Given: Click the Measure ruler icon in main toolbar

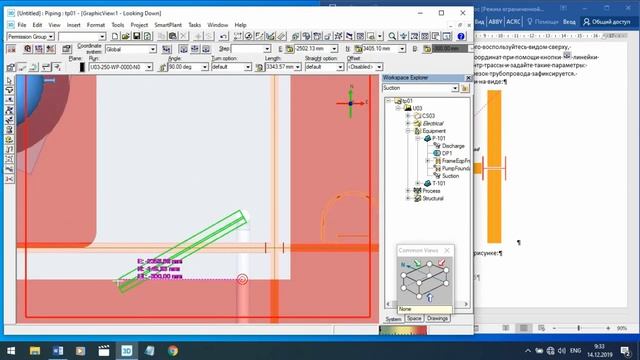Looking at the screenshot, I should (281, 36).
